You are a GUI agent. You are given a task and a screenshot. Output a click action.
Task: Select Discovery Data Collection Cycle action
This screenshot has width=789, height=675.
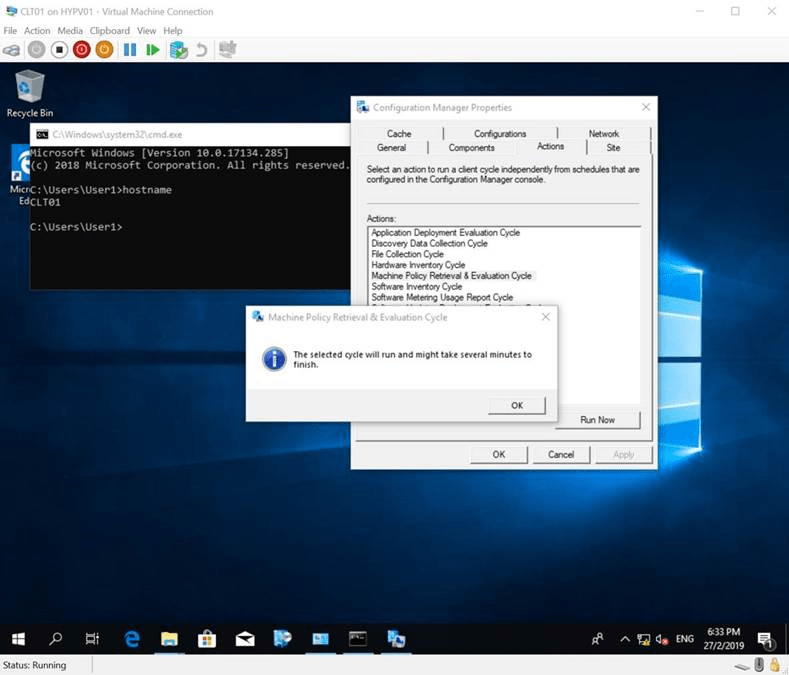[429, 243]
